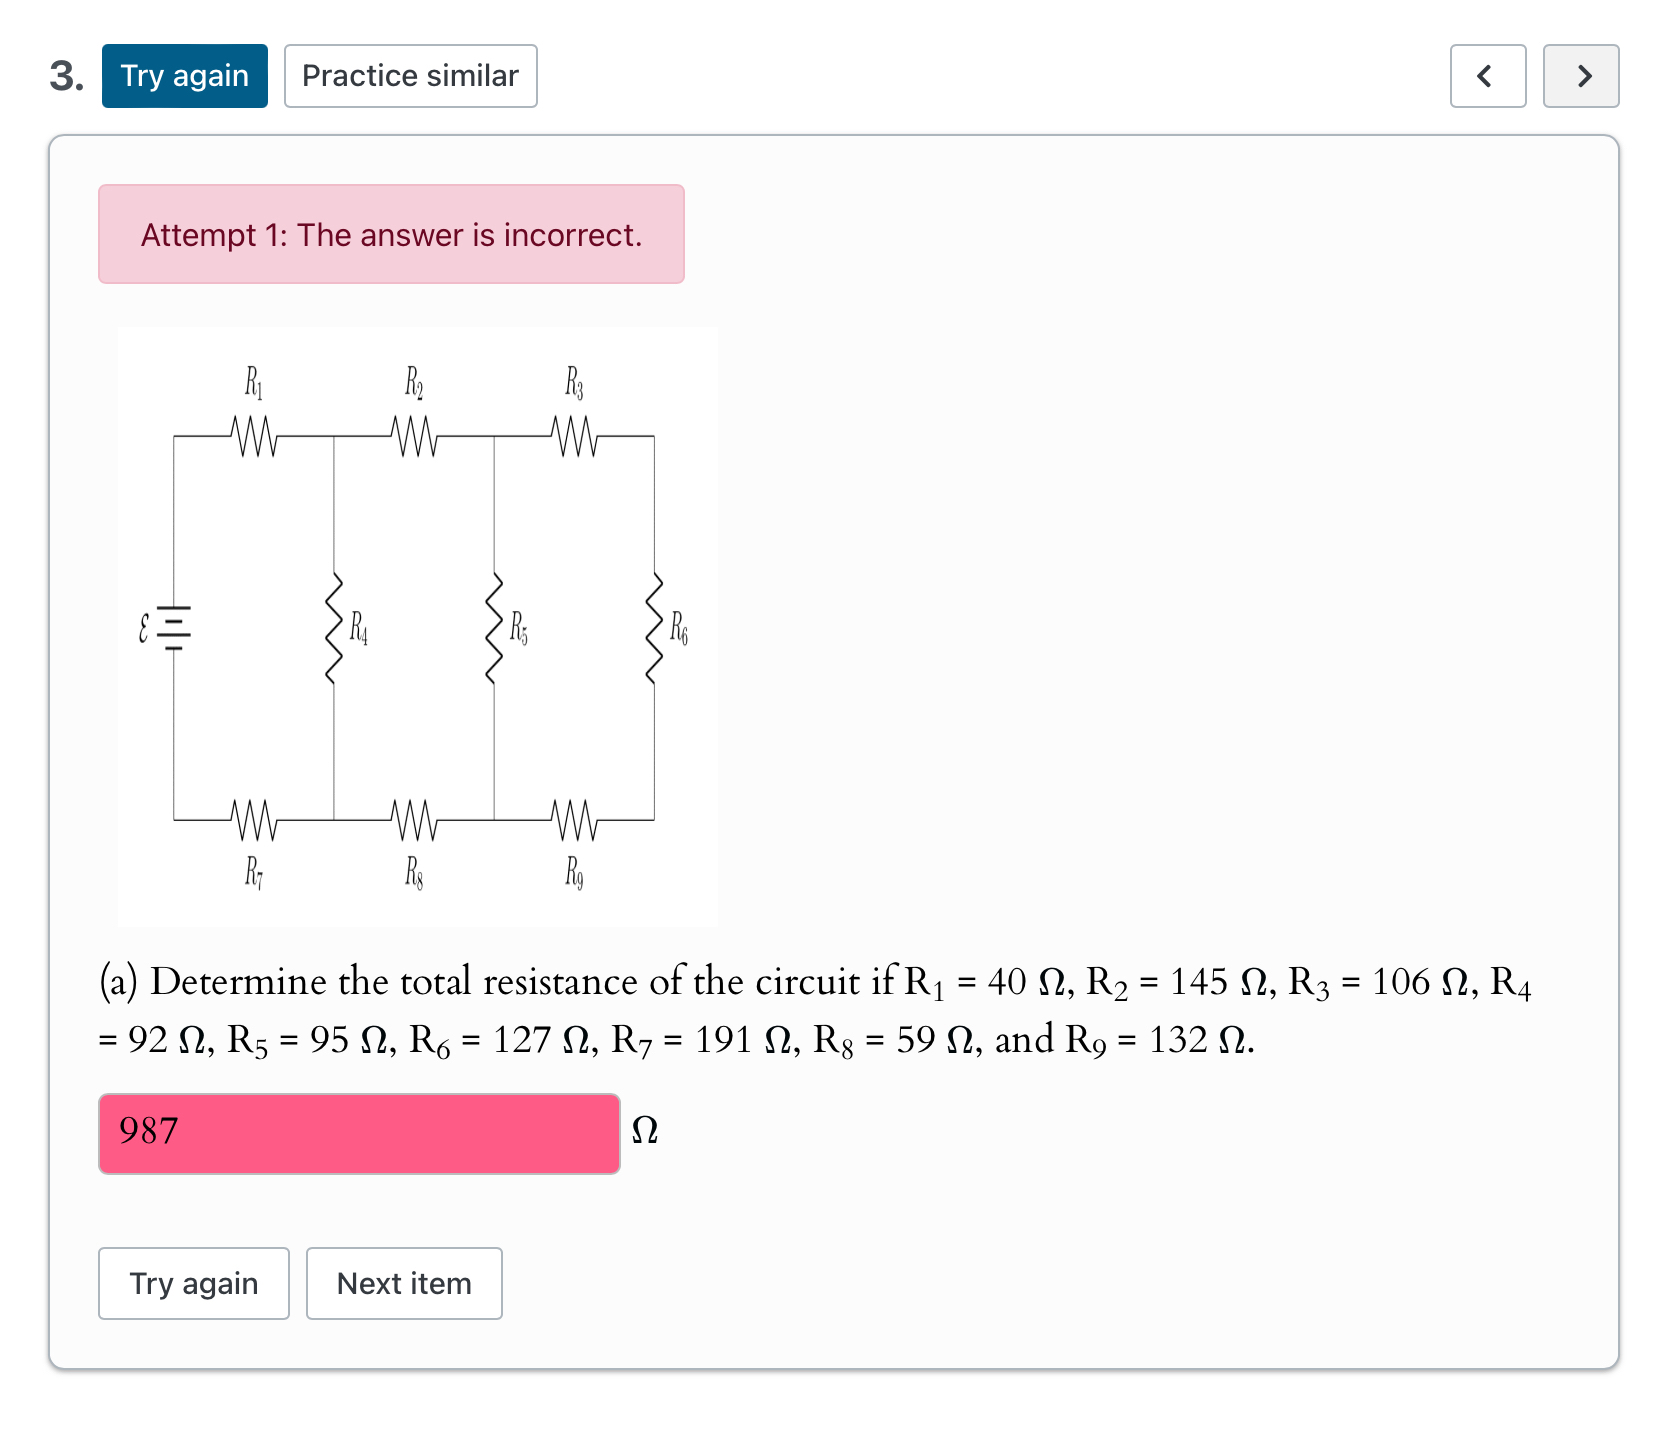This screenshot has width=1668, height=1434.
Task: Click the Attempt 1 incorrect answer banner
Action: pyautogui.click(x=391, y=235)
